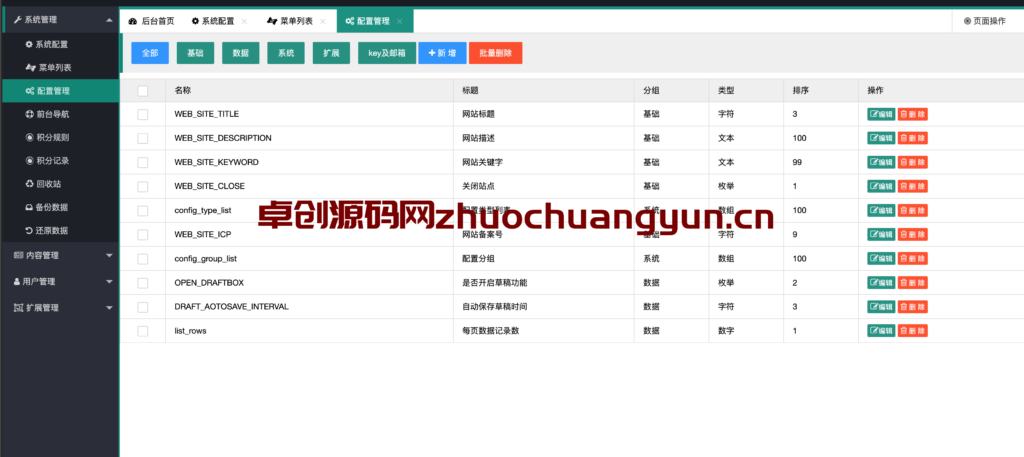Edit the list_rows config

pyautogui.click(x=881, y=331)
